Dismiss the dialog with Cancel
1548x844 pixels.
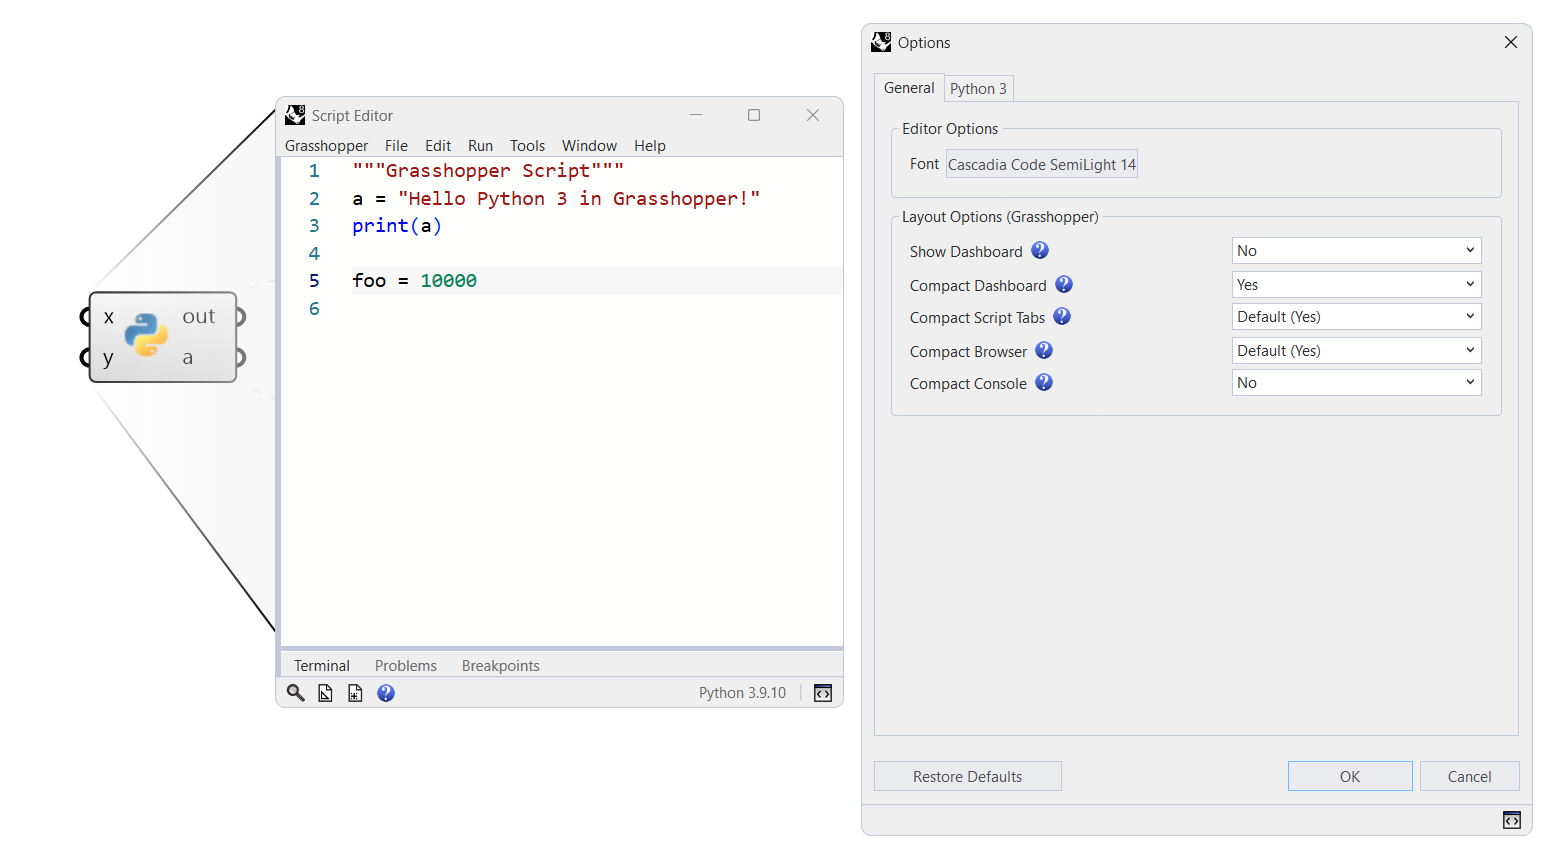tap(1469, 776)
